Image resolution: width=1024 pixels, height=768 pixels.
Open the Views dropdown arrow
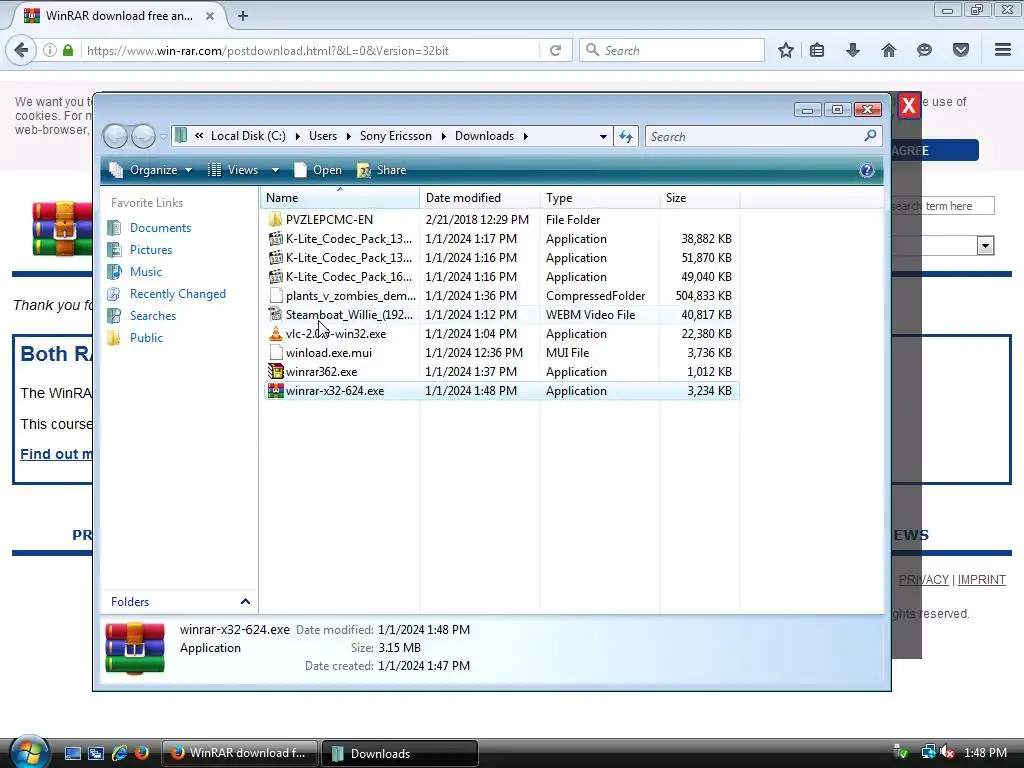[275, 170]
